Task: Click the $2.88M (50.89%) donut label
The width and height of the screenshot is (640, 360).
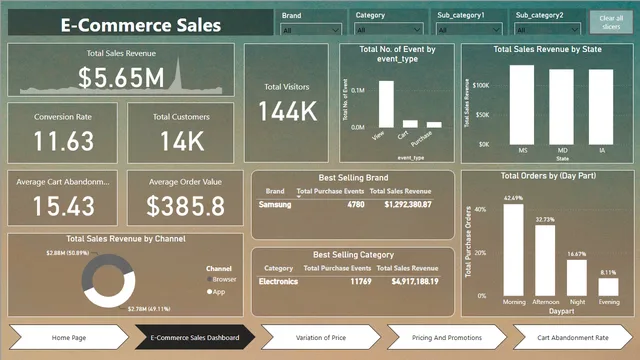Action: tap(67, 253)
